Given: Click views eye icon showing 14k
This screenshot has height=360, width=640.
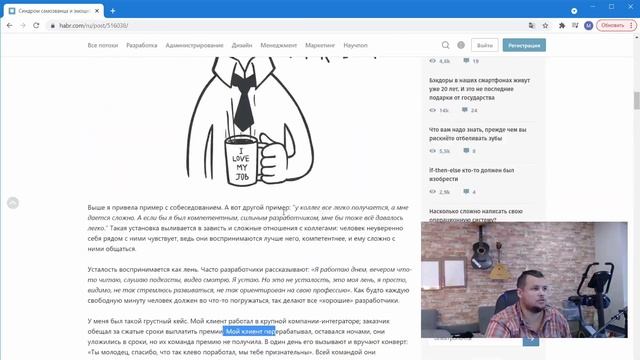Looking at the screenshot, I should pyautogui.click(x=433, y=110).
